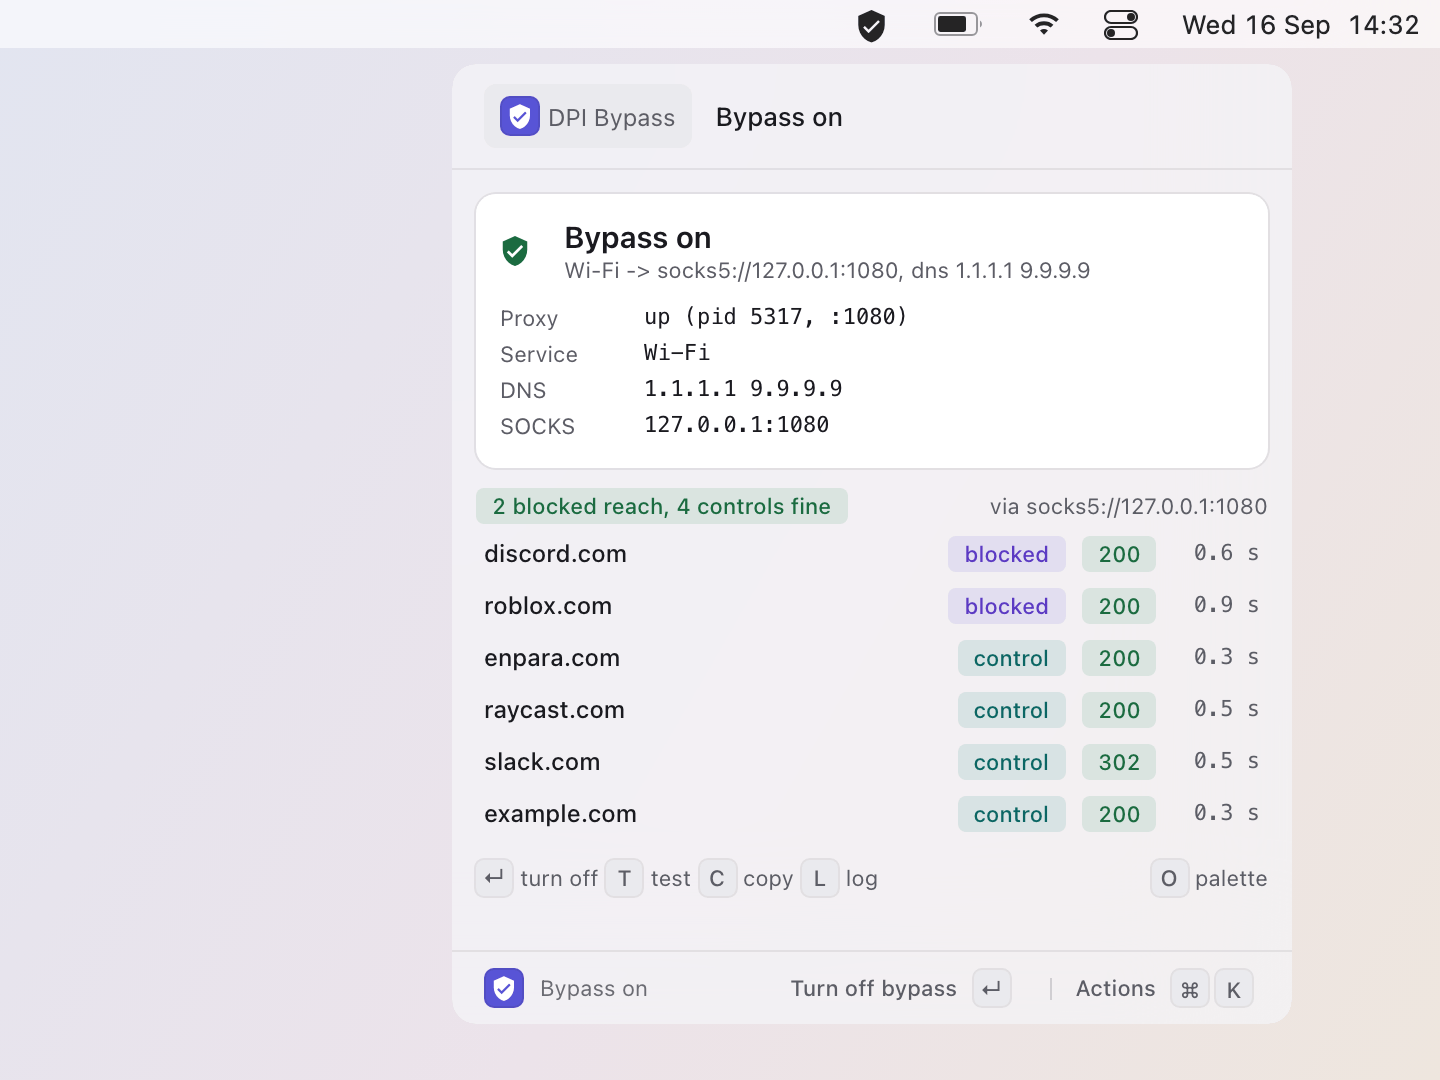The image size is (1440, 1080).
Task: Click the blocked tag for discord.com
Action: click(x=1007, y=554)
